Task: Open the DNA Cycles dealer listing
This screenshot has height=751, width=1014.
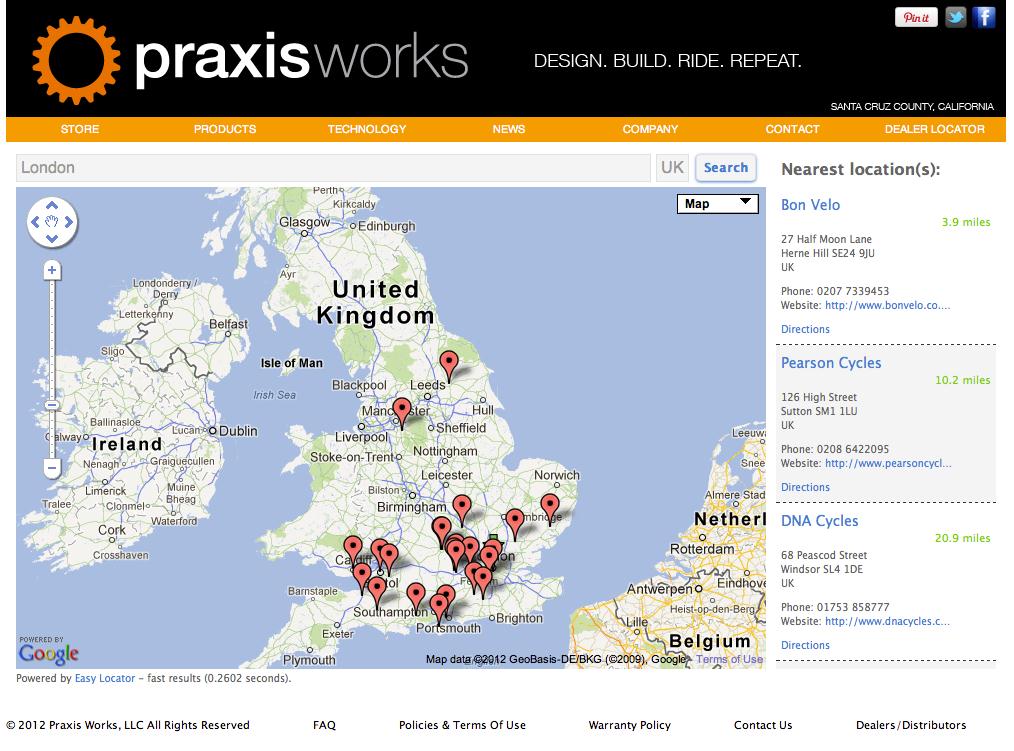Action: point(819,521)
